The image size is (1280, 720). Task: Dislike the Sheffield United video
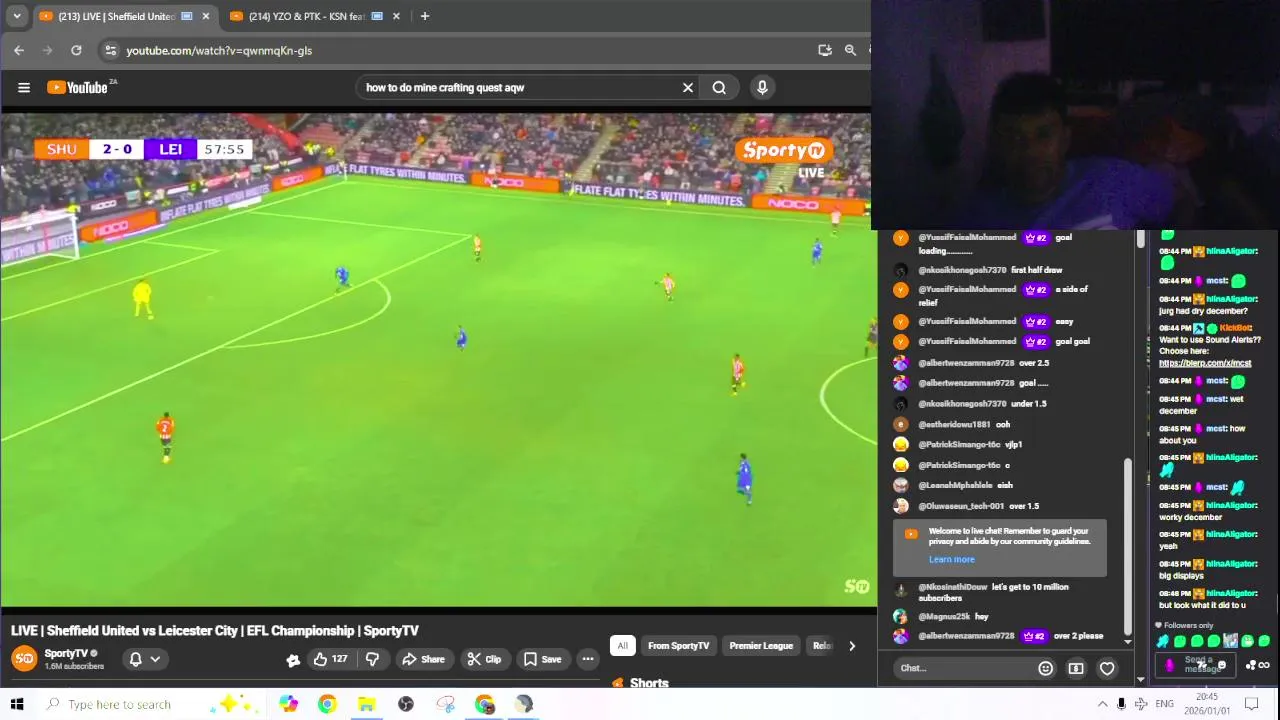pyautogui.click(x=372, y=659)
